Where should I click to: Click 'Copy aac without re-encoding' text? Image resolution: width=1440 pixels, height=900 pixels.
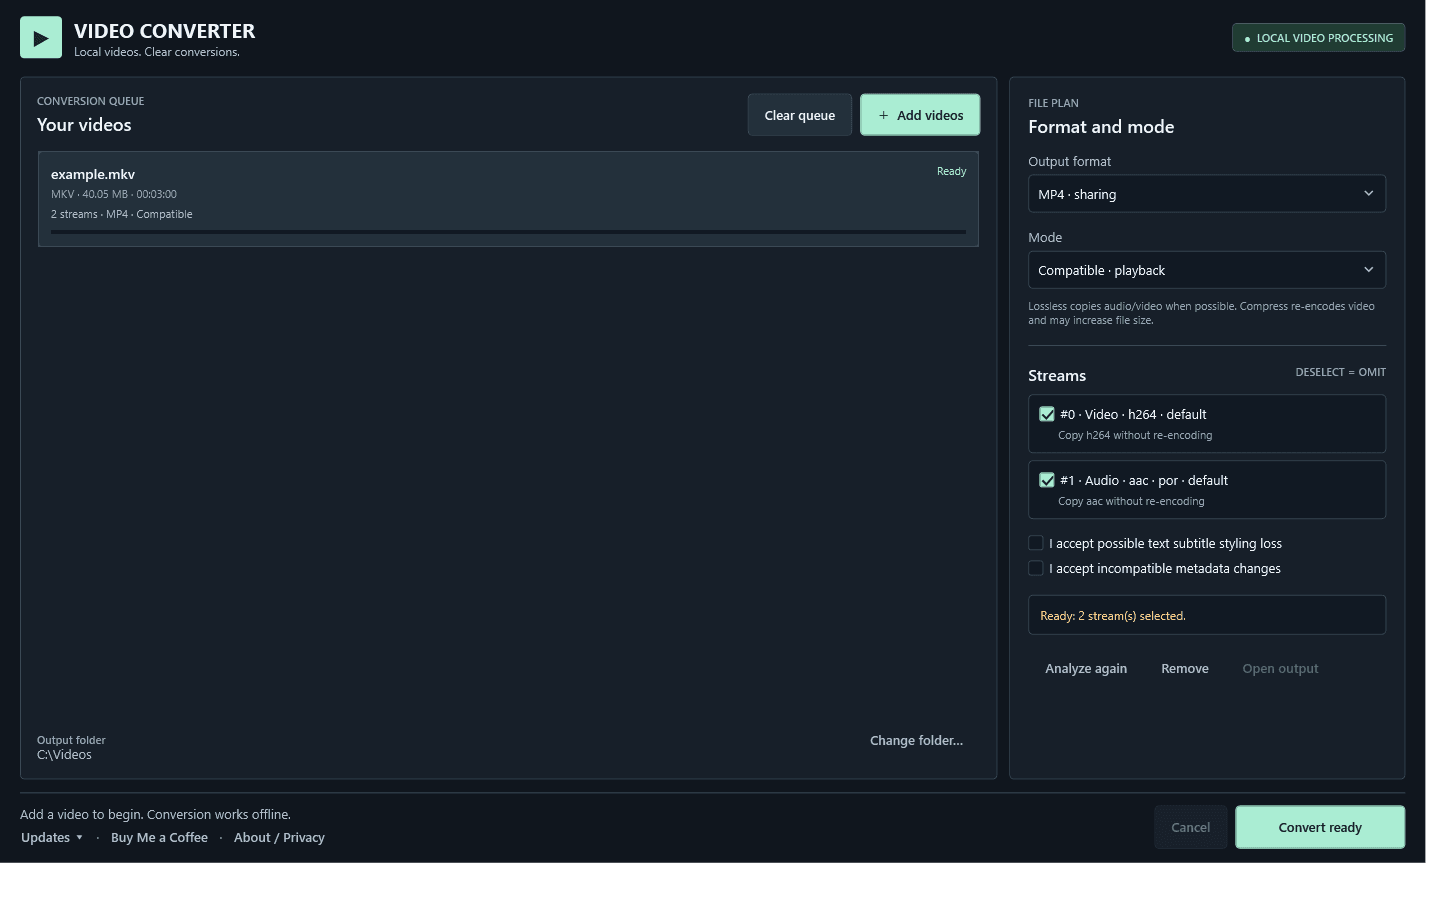click(1131, 501)
